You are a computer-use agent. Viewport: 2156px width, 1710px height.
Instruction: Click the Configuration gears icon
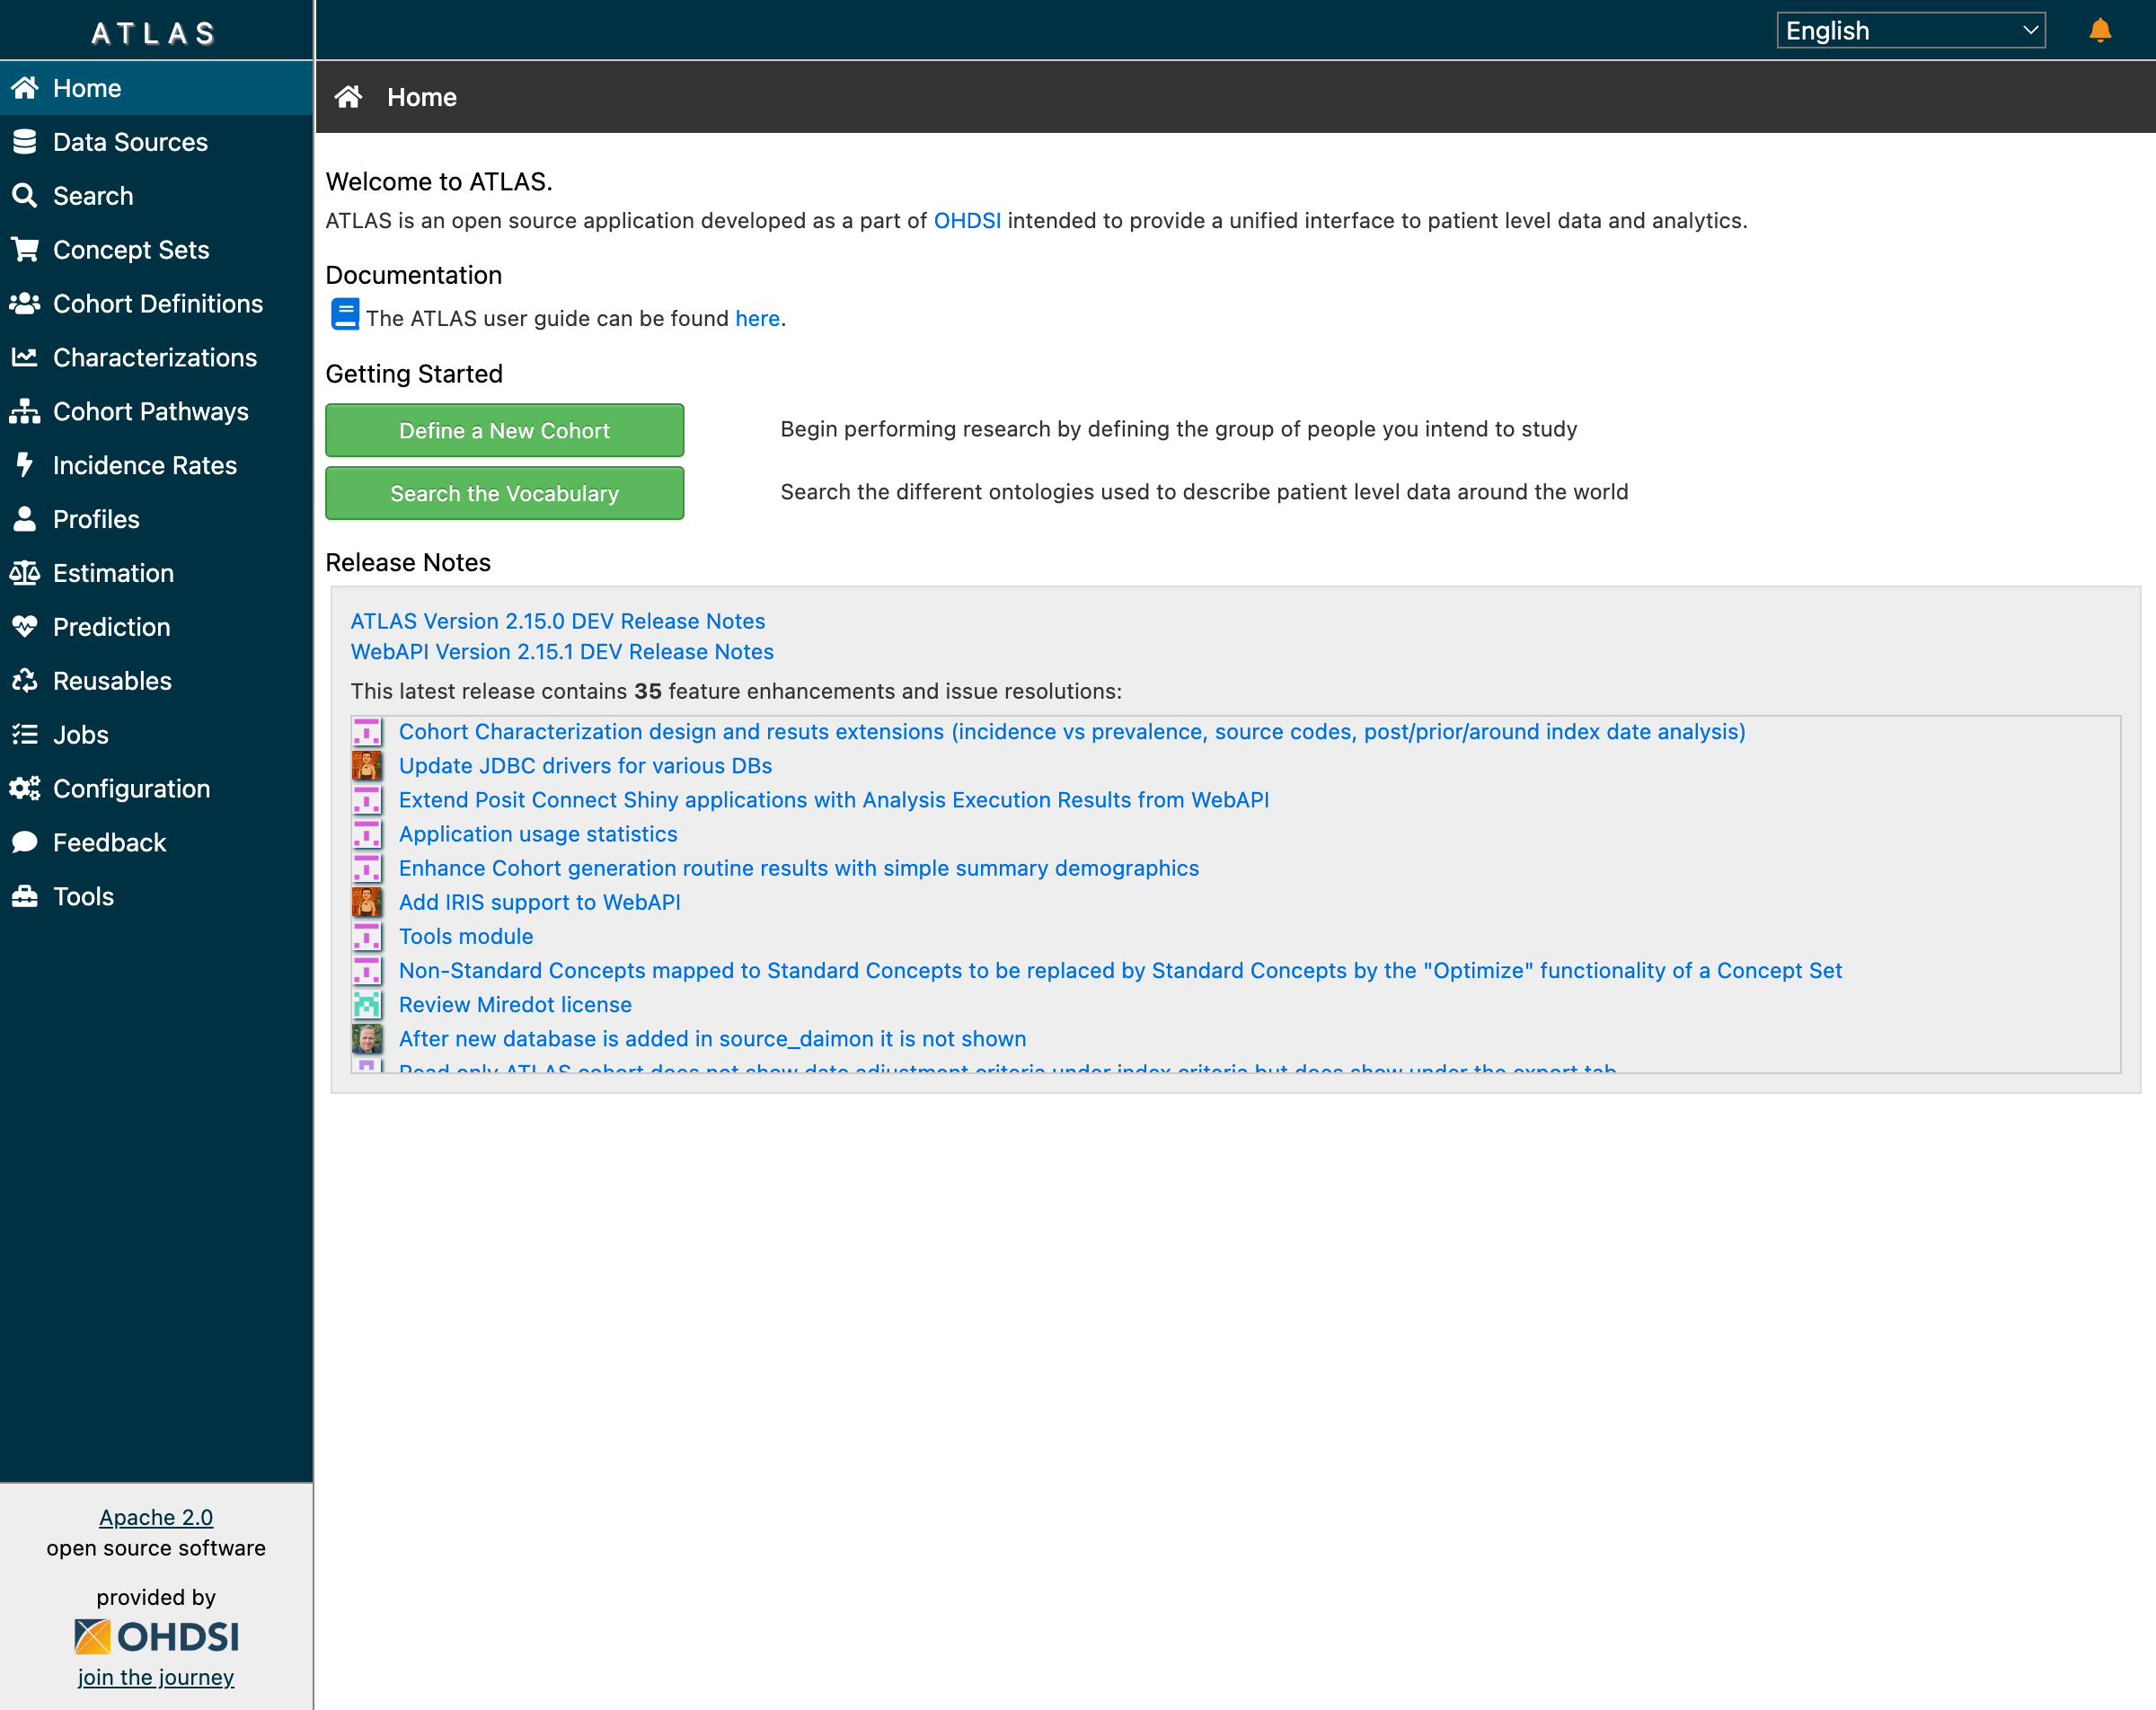pyautogui.click(x=25, y=788)
